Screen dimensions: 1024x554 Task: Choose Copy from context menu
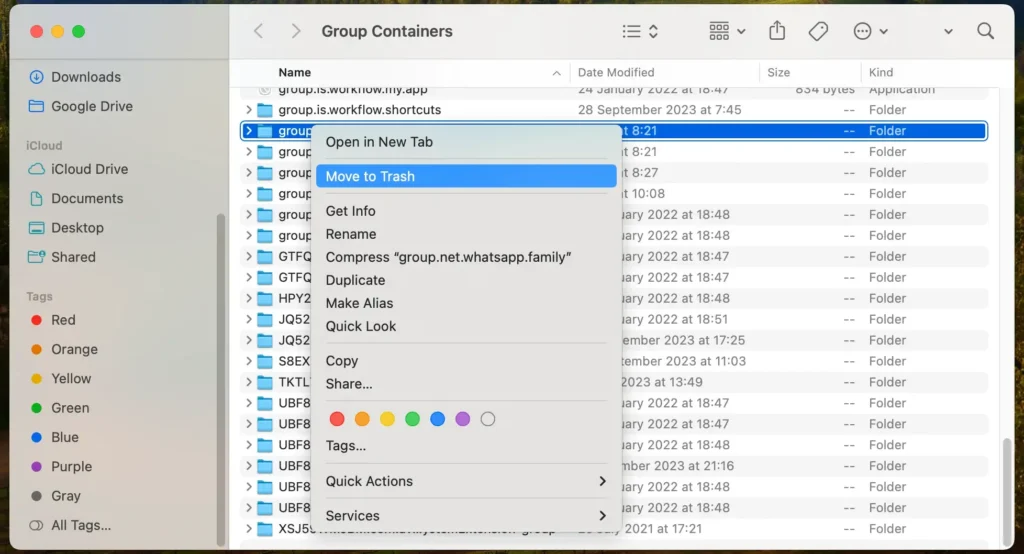coord(466,361)
